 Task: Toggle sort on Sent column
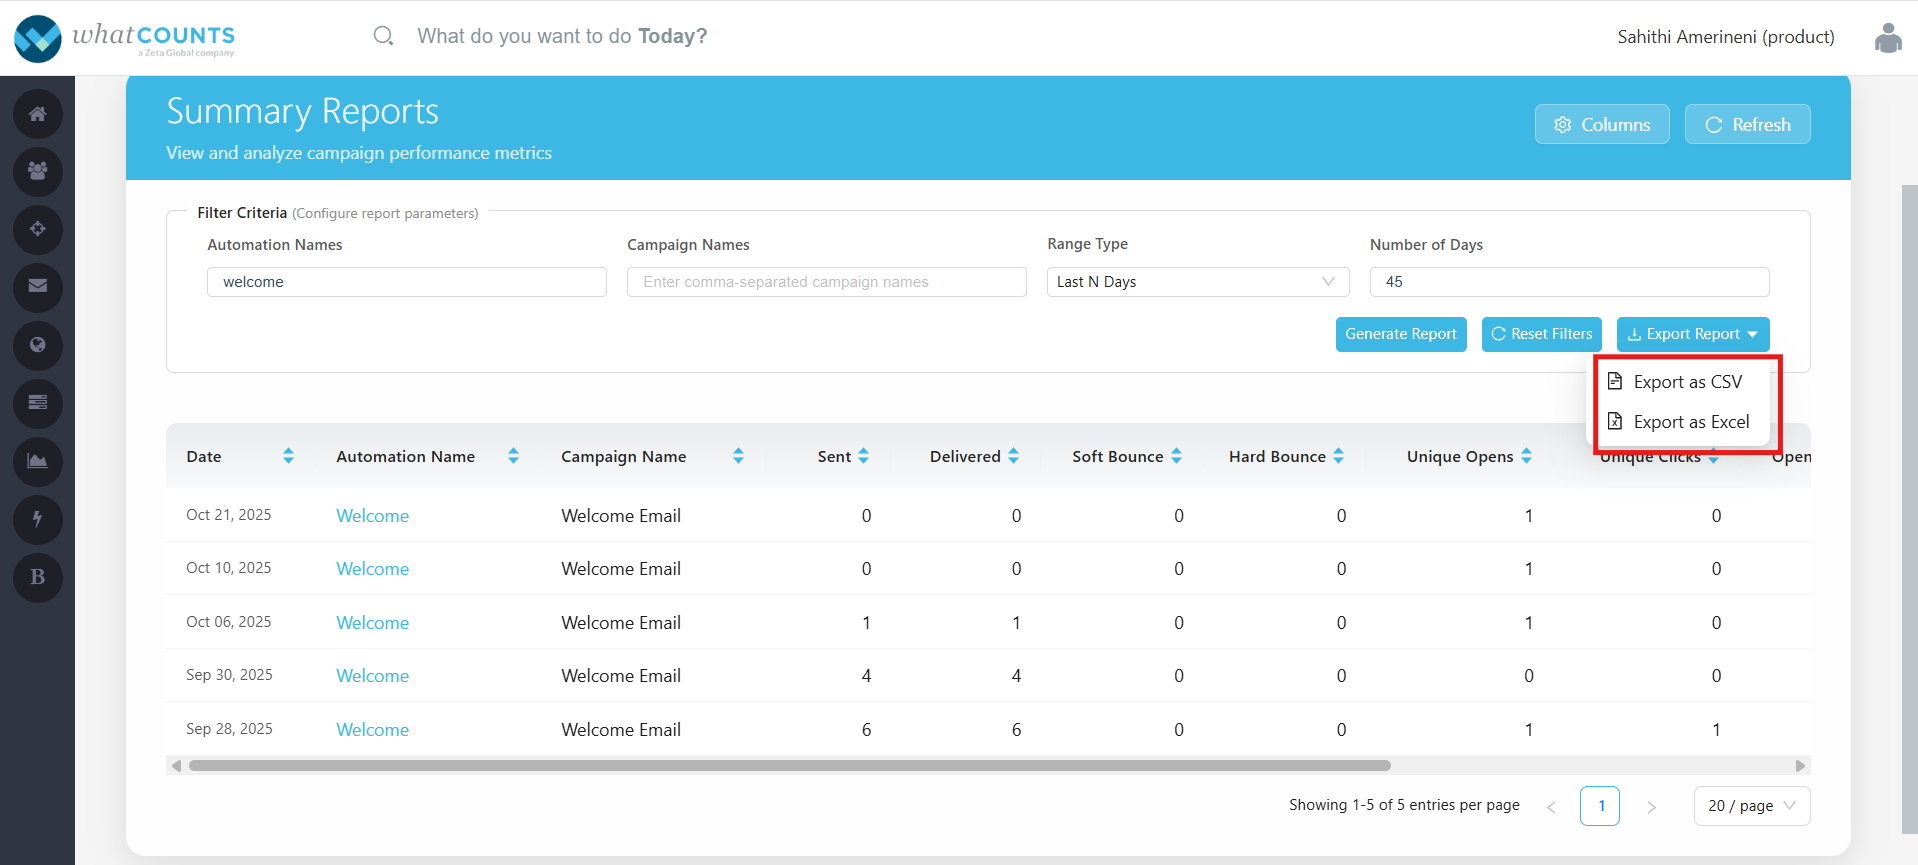pos(863,456)
